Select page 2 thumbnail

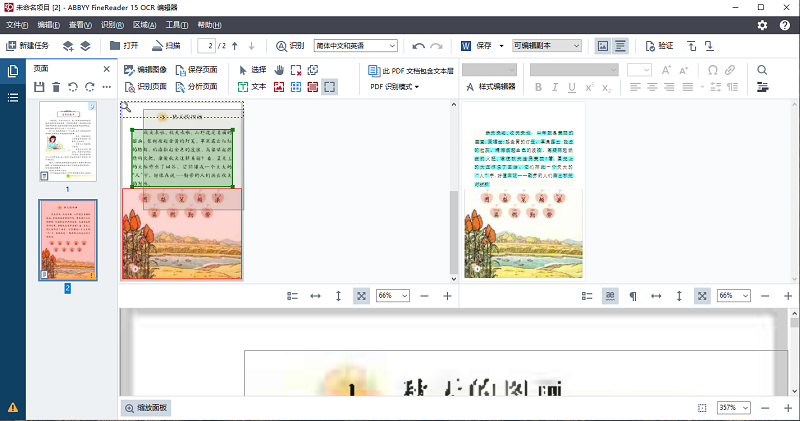click(x=68, y=240)
